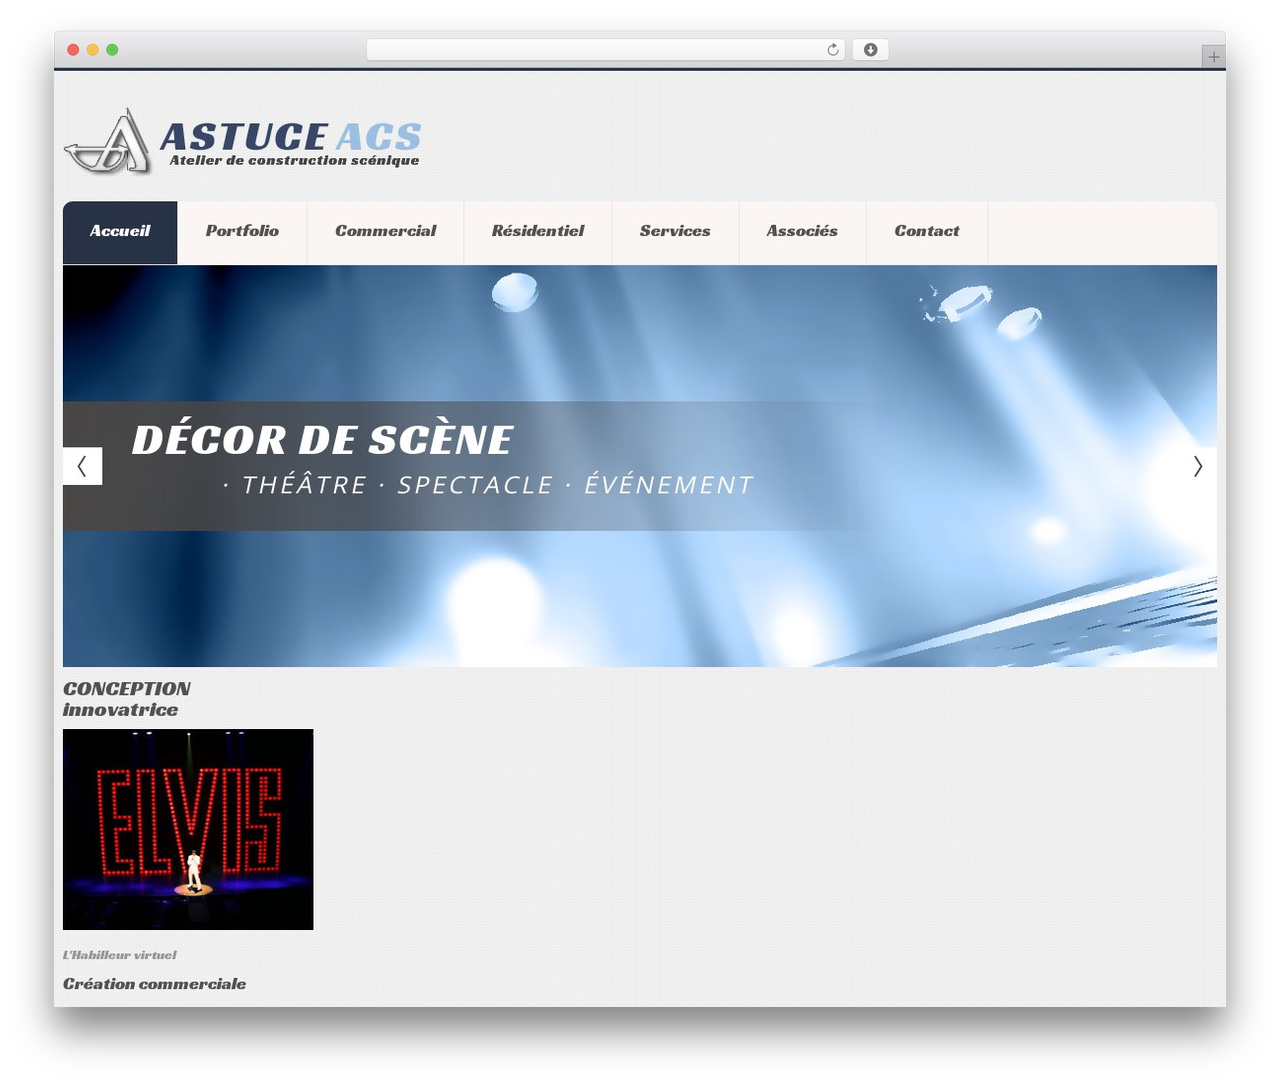Open the Accueil menu item
The width and height of the screenshot is (1280, 1084).
click(x=120, y=232)
